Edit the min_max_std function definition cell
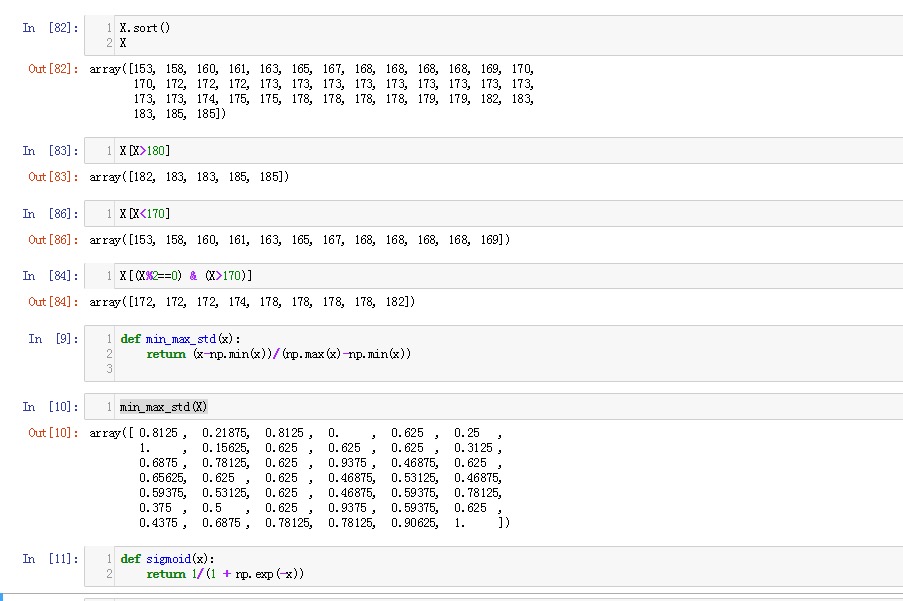The height and width of the screenshot is (601, 903). 500,353
